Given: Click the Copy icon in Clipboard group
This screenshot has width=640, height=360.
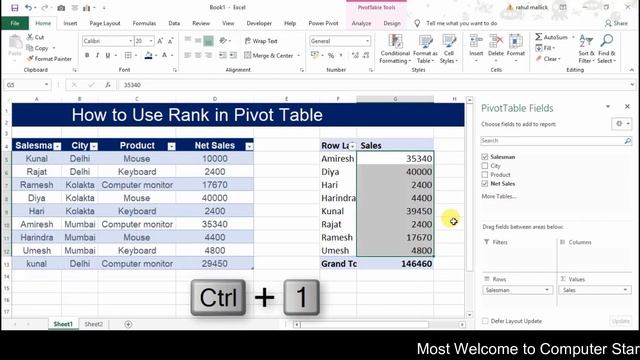Looking at the screenshot, I should pos(30,48).
